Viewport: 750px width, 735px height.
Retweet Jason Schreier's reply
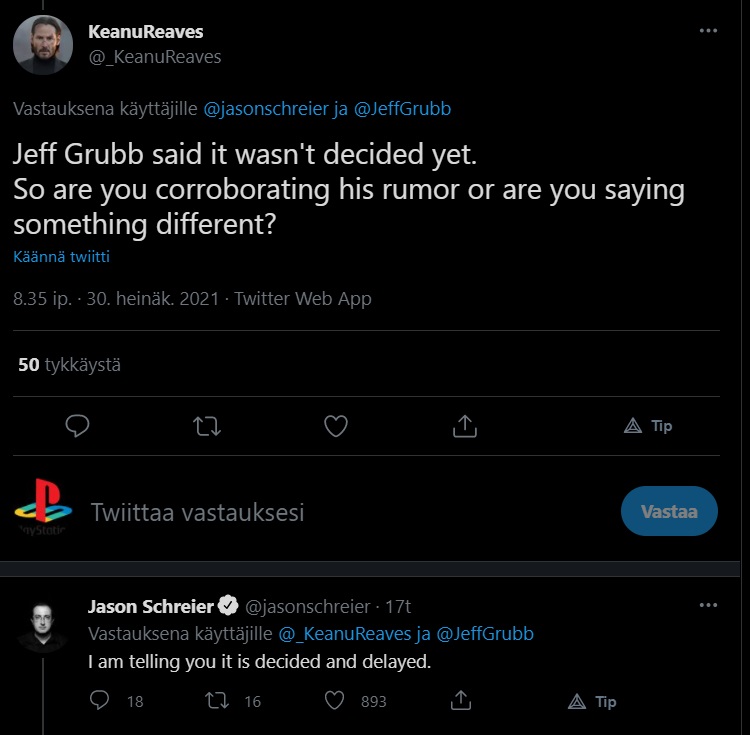click(x=217, y=700)
